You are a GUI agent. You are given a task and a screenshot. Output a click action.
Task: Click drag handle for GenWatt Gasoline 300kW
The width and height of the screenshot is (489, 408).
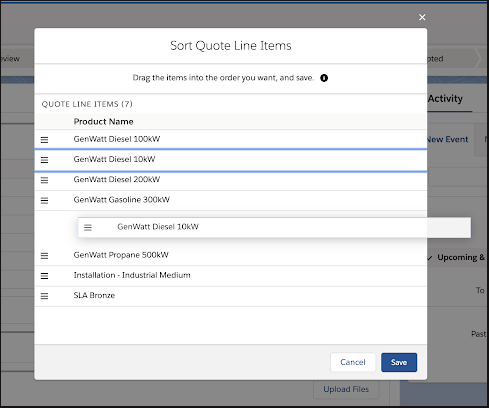coord(44,201)
